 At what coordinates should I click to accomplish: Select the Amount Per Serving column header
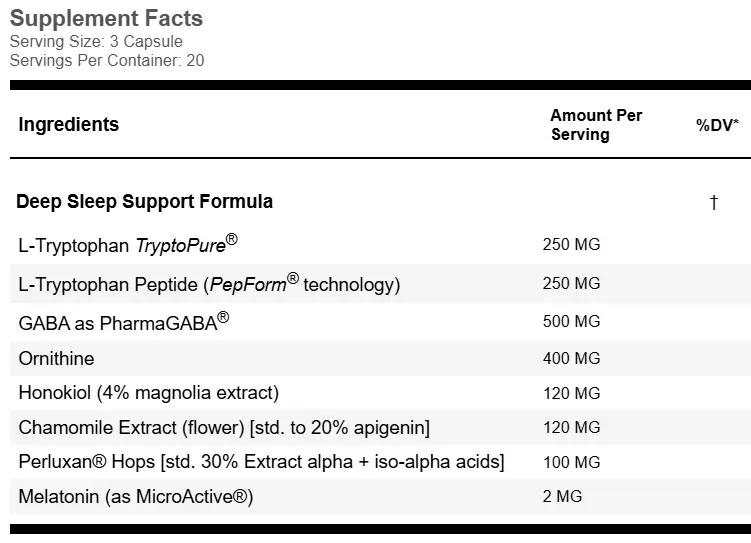tap(595, 125)
